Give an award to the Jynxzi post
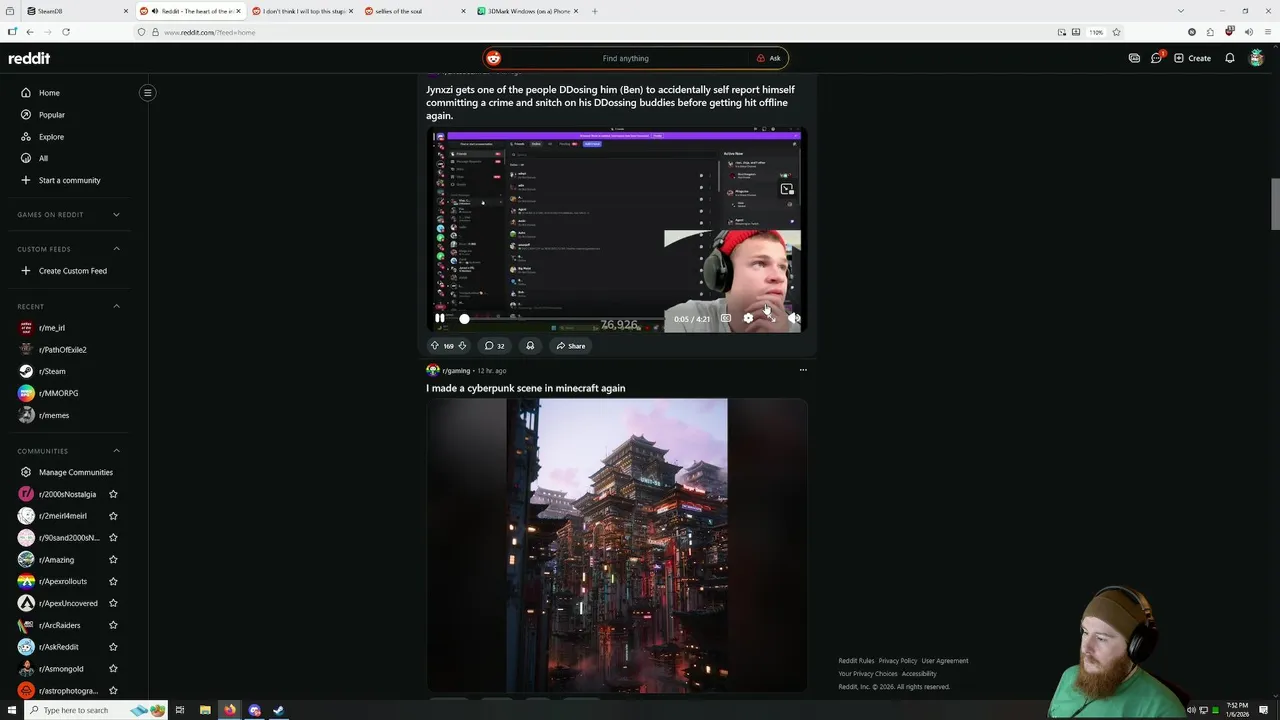The height and width of the screenshot is (720, 1280). [530, 345]
